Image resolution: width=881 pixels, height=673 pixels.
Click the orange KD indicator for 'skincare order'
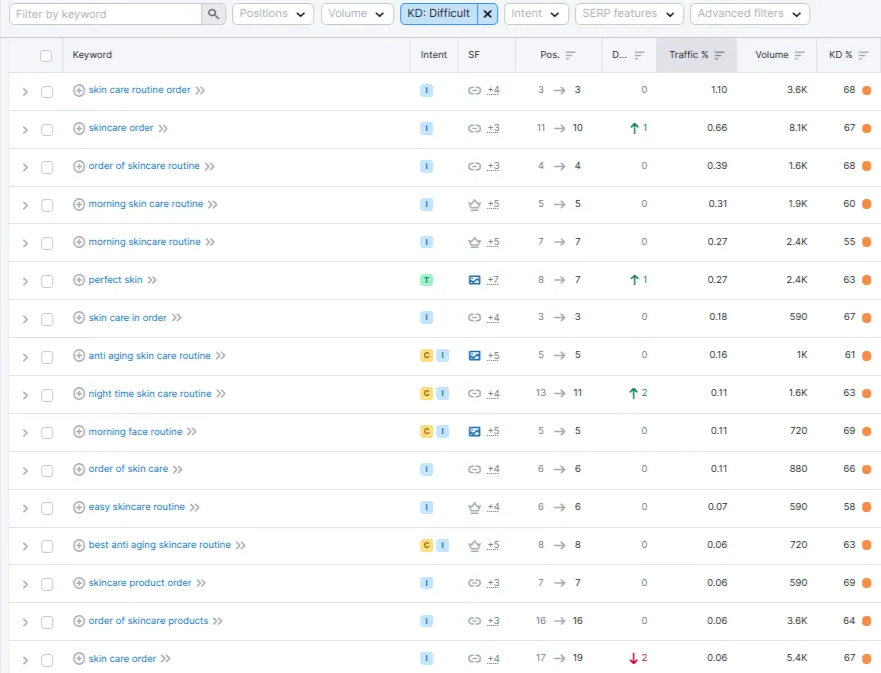tap(866, 129)
